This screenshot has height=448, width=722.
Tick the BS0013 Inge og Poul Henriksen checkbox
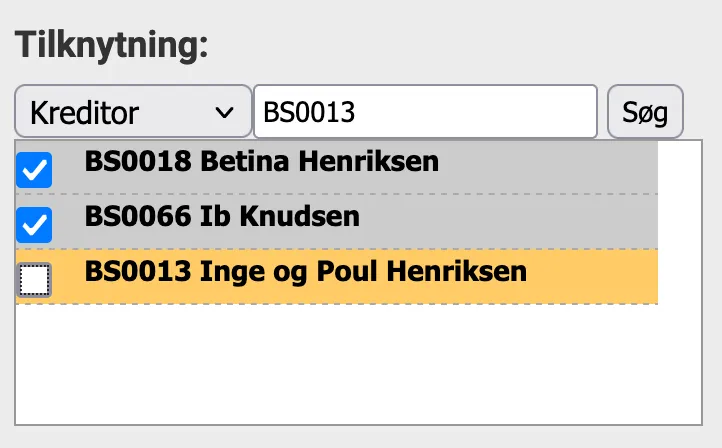coord(35,281)
